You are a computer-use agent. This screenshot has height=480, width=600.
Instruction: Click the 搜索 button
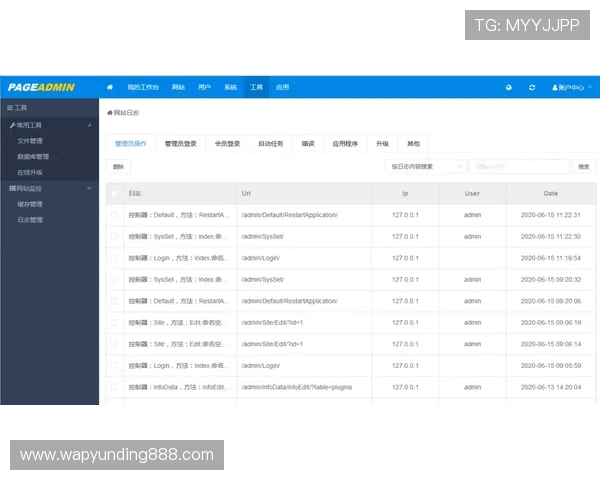pyautogui.click(x=584, y=166)
